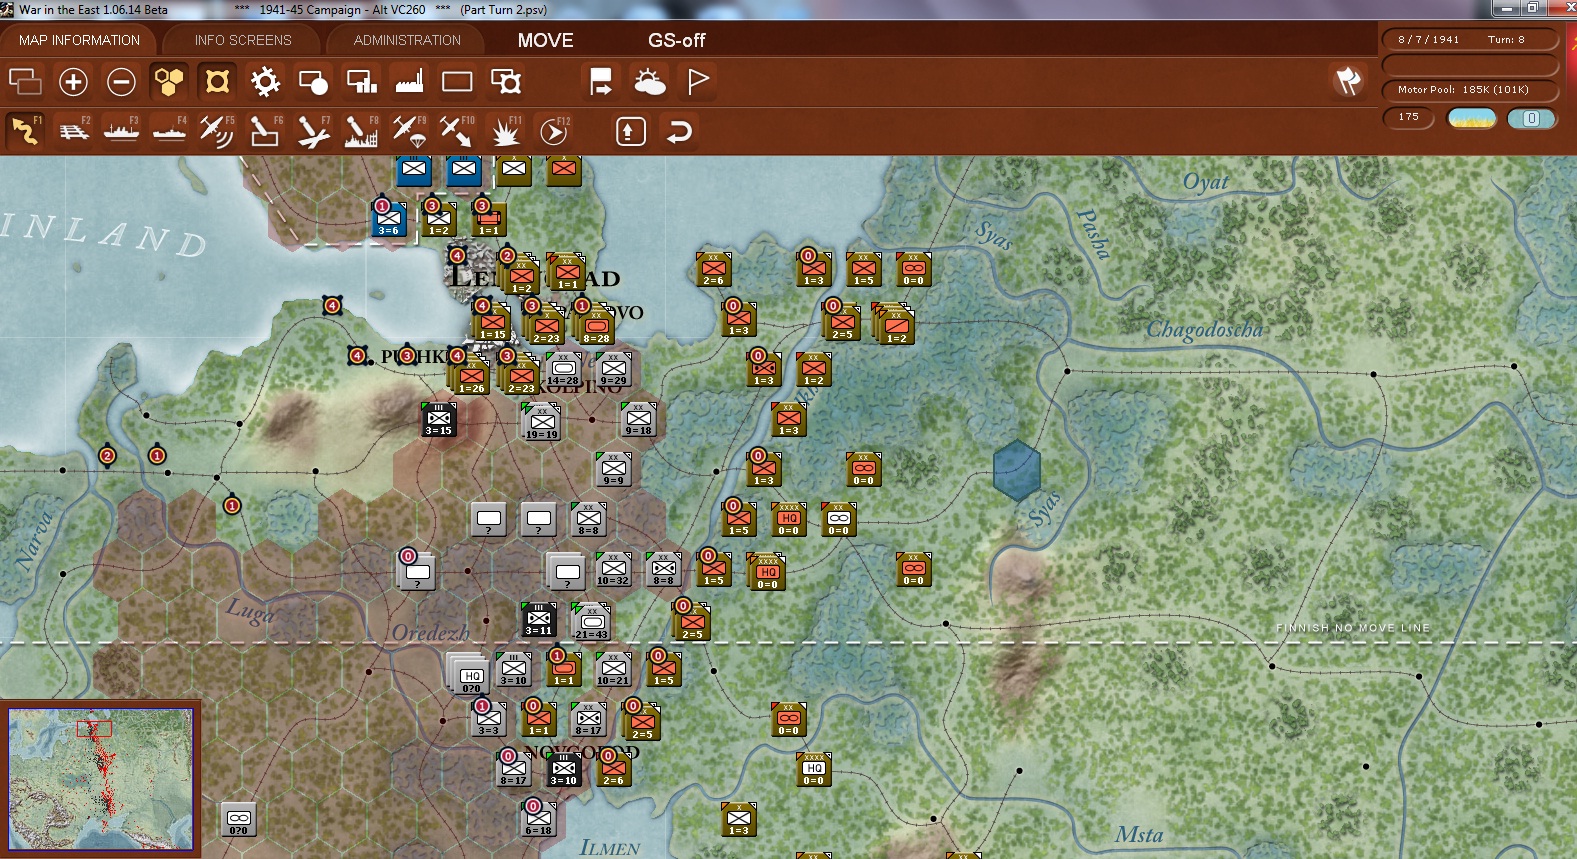Click the F12 end turn icon
Viewport: 1577px width, 859px height.
point(553,131)
